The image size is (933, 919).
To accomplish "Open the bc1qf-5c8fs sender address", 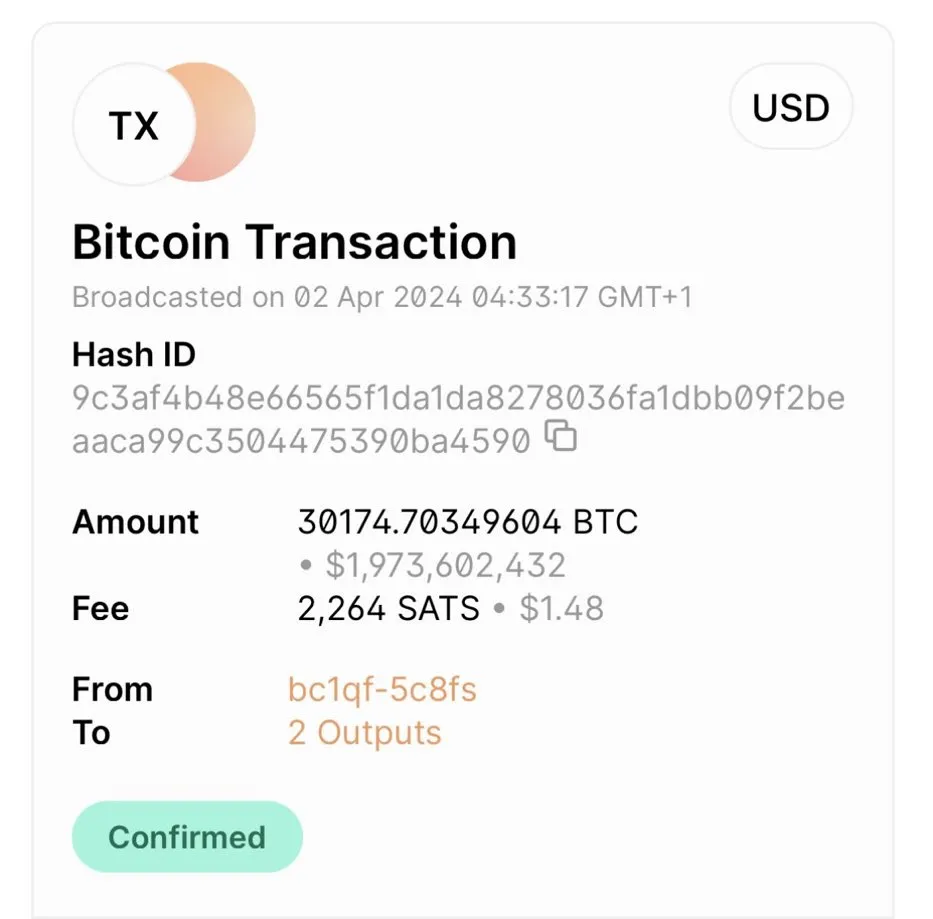I will pos(382,690).
